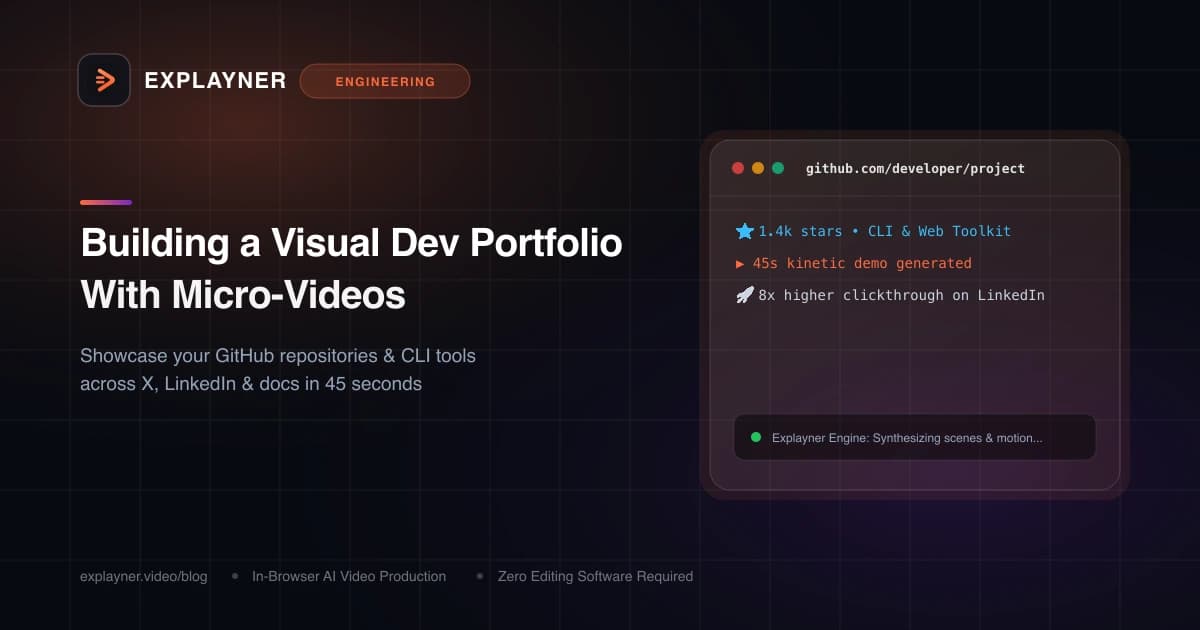Click the Explayner logo icon
Viewport: 1200px width, 630px height.
(x=104, y=80)
